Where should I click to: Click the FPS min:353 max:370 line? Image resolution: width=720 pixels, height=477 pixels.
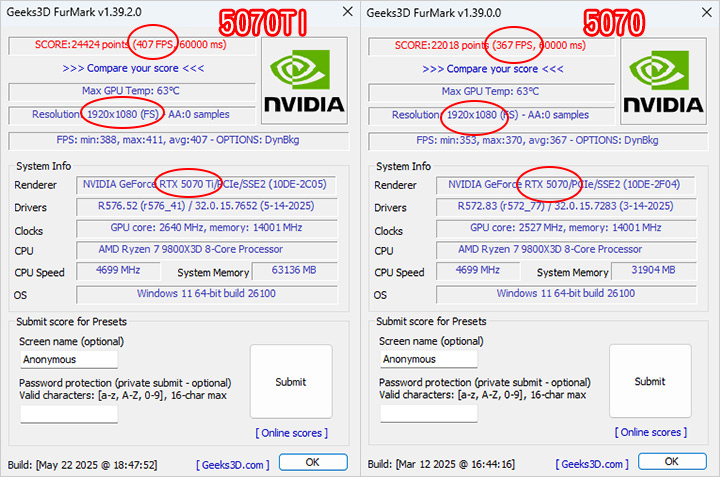point(538,140)
